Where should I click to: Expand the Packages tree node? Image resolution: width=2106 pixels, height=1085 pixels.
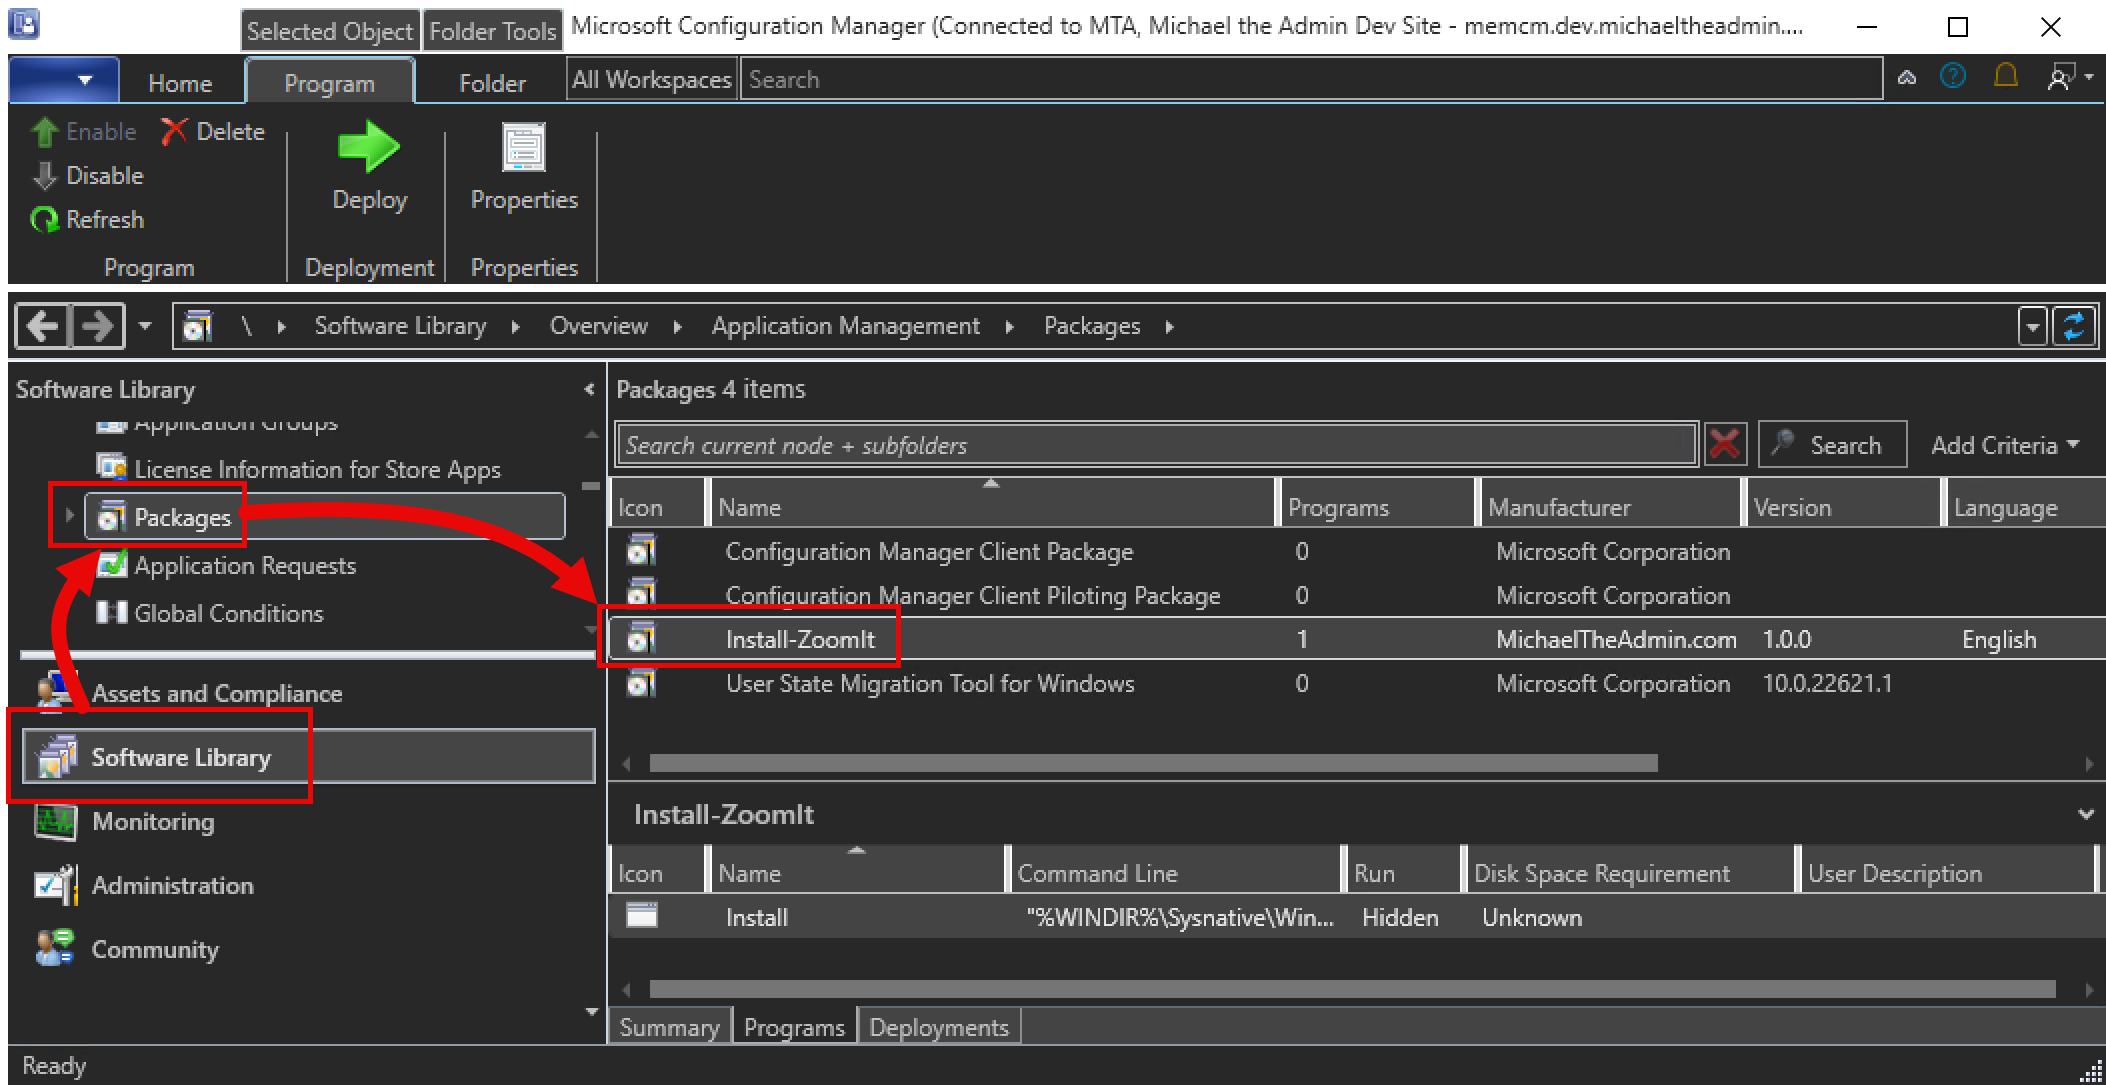(68, 516)
